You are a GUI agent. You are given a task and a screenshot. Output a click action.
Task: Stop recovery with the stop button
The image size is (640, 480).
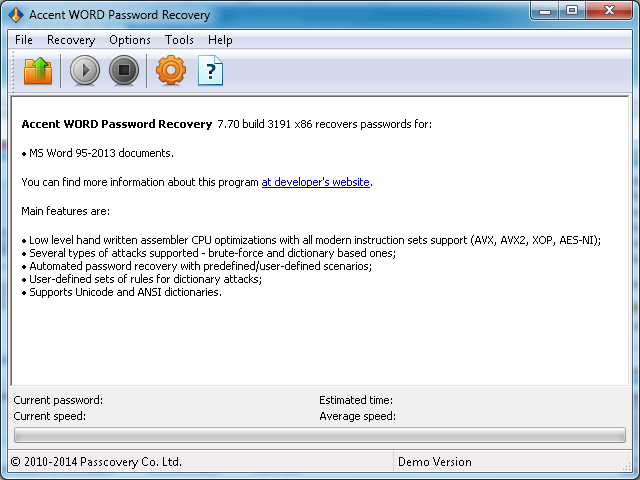[124, 71]
